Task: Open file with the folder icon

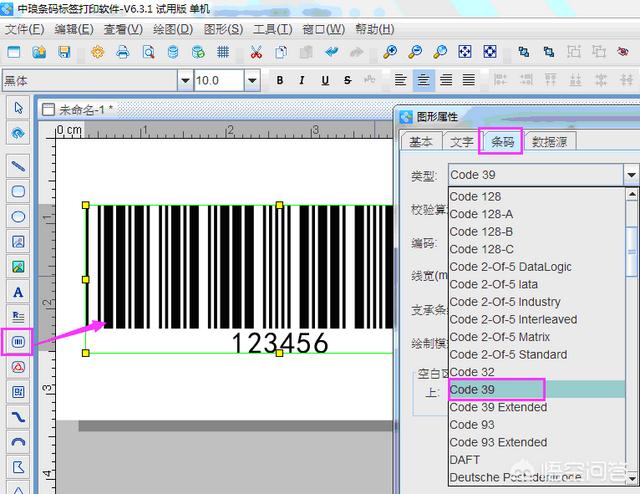Action: pos(39,52)
